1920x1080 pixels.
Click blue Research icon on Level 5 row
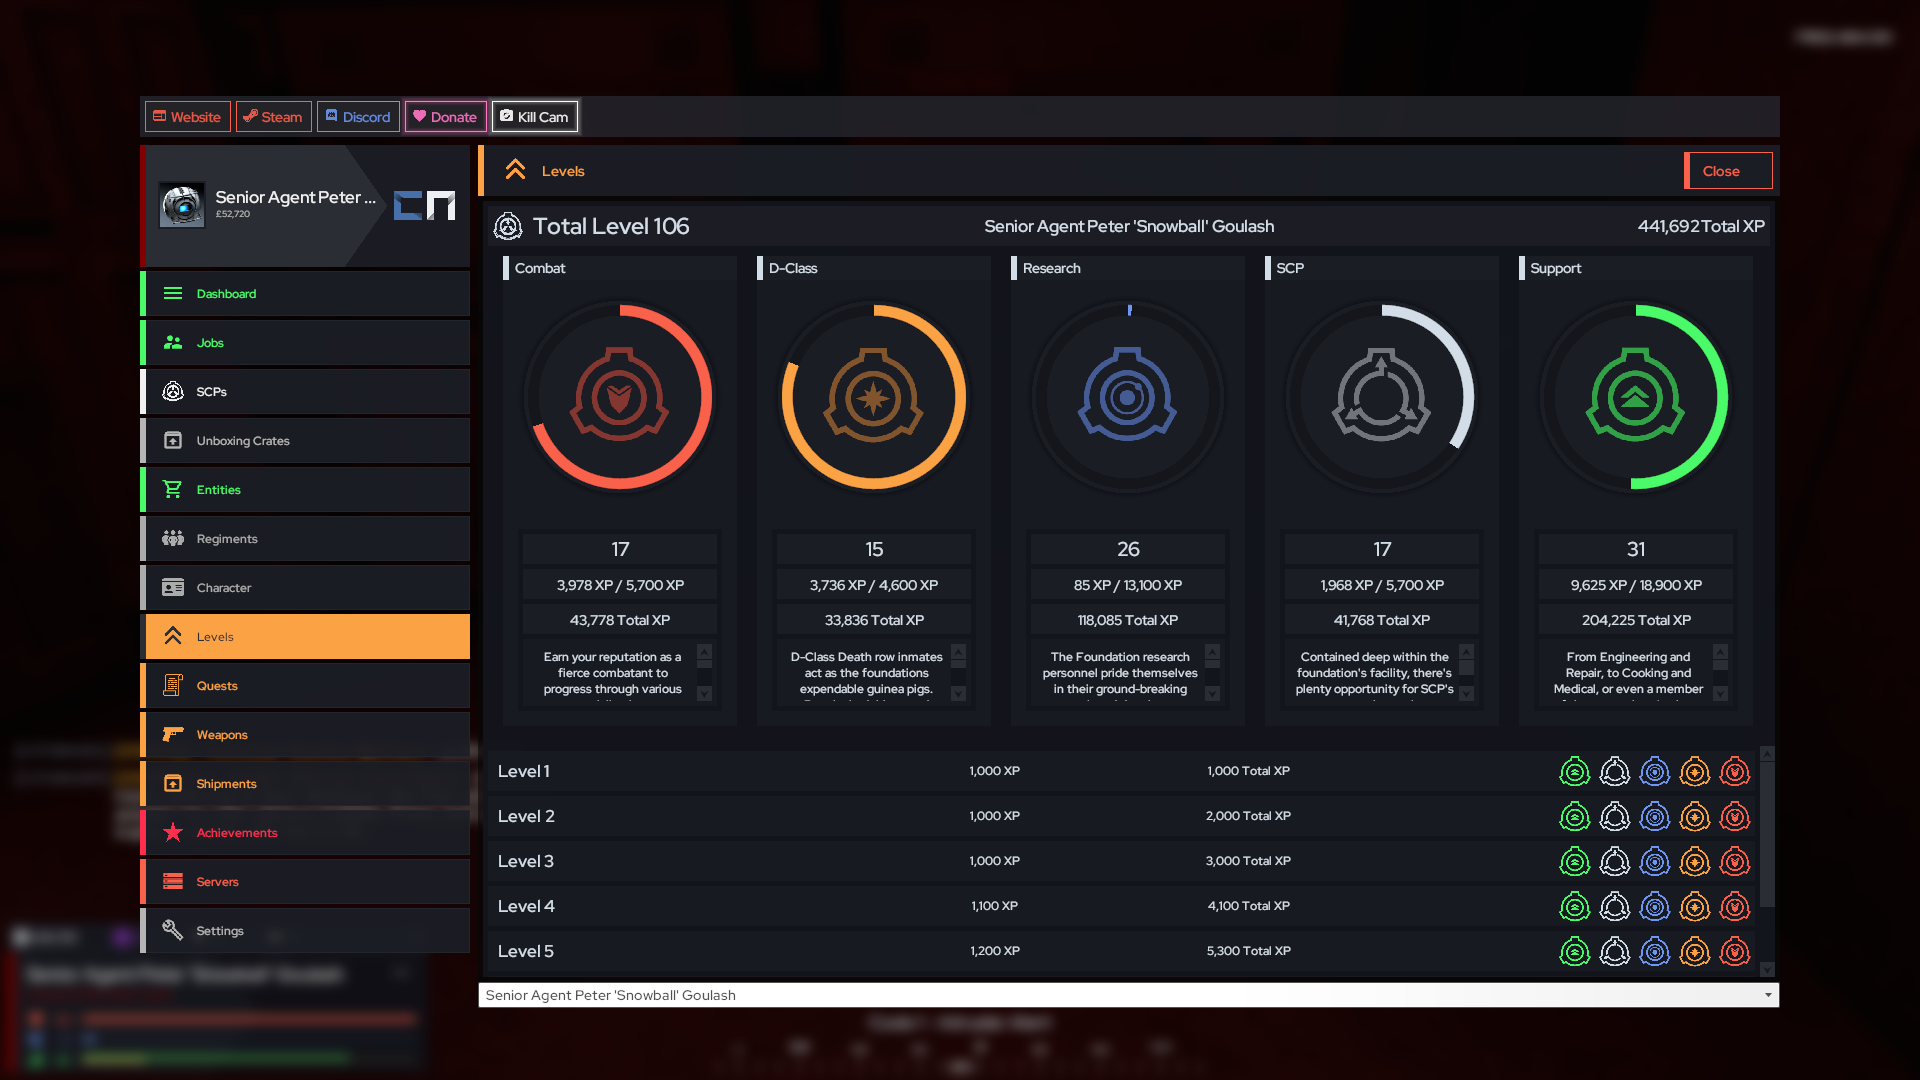point(1654,952)
